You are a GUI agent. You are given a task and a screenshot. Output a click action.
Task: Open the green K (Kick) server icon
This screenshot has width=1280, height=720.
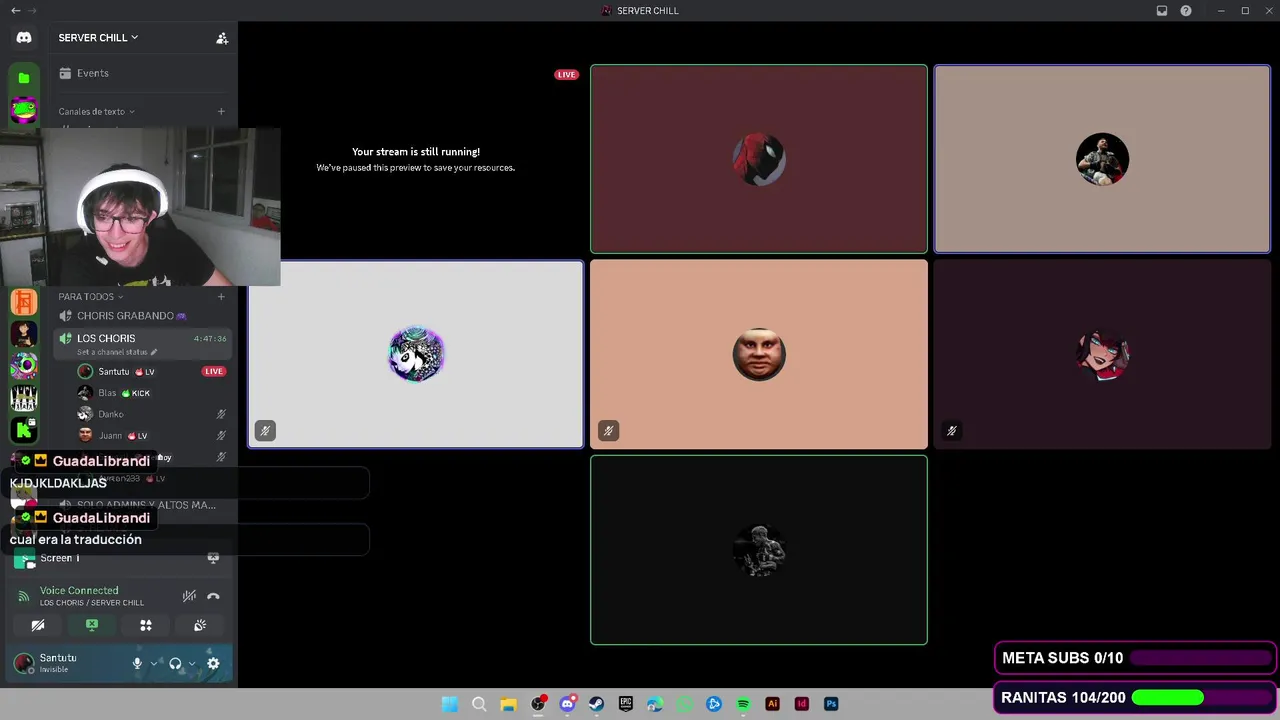(24, 430)
